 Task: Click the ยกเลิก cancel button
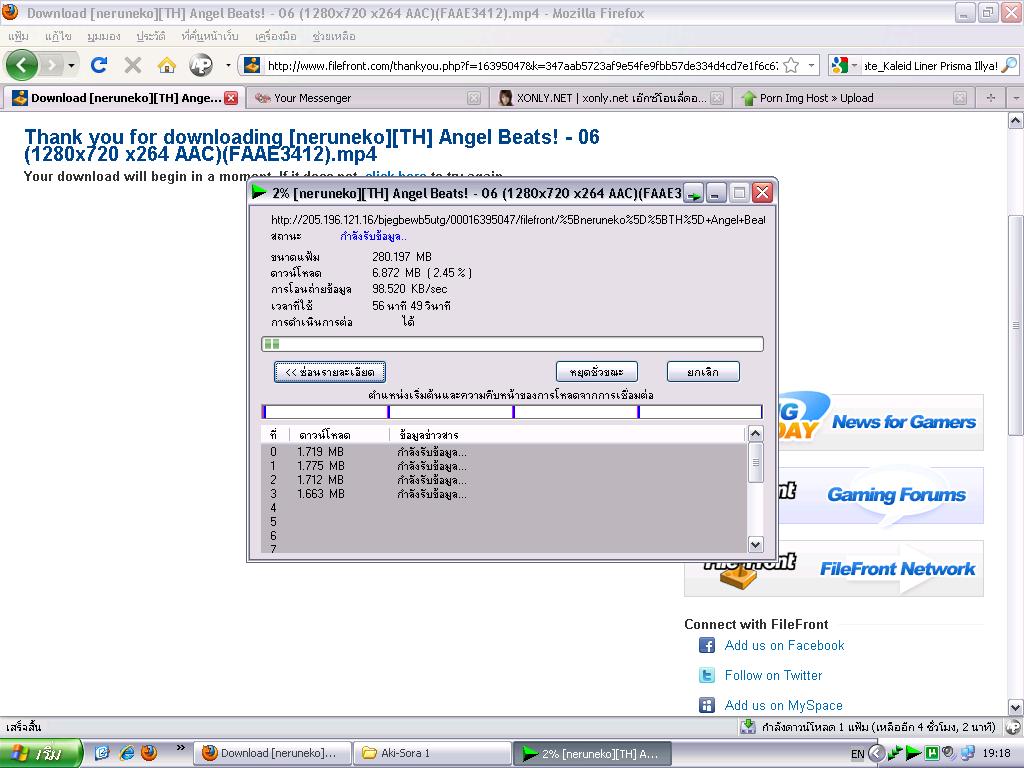point(703,372)
